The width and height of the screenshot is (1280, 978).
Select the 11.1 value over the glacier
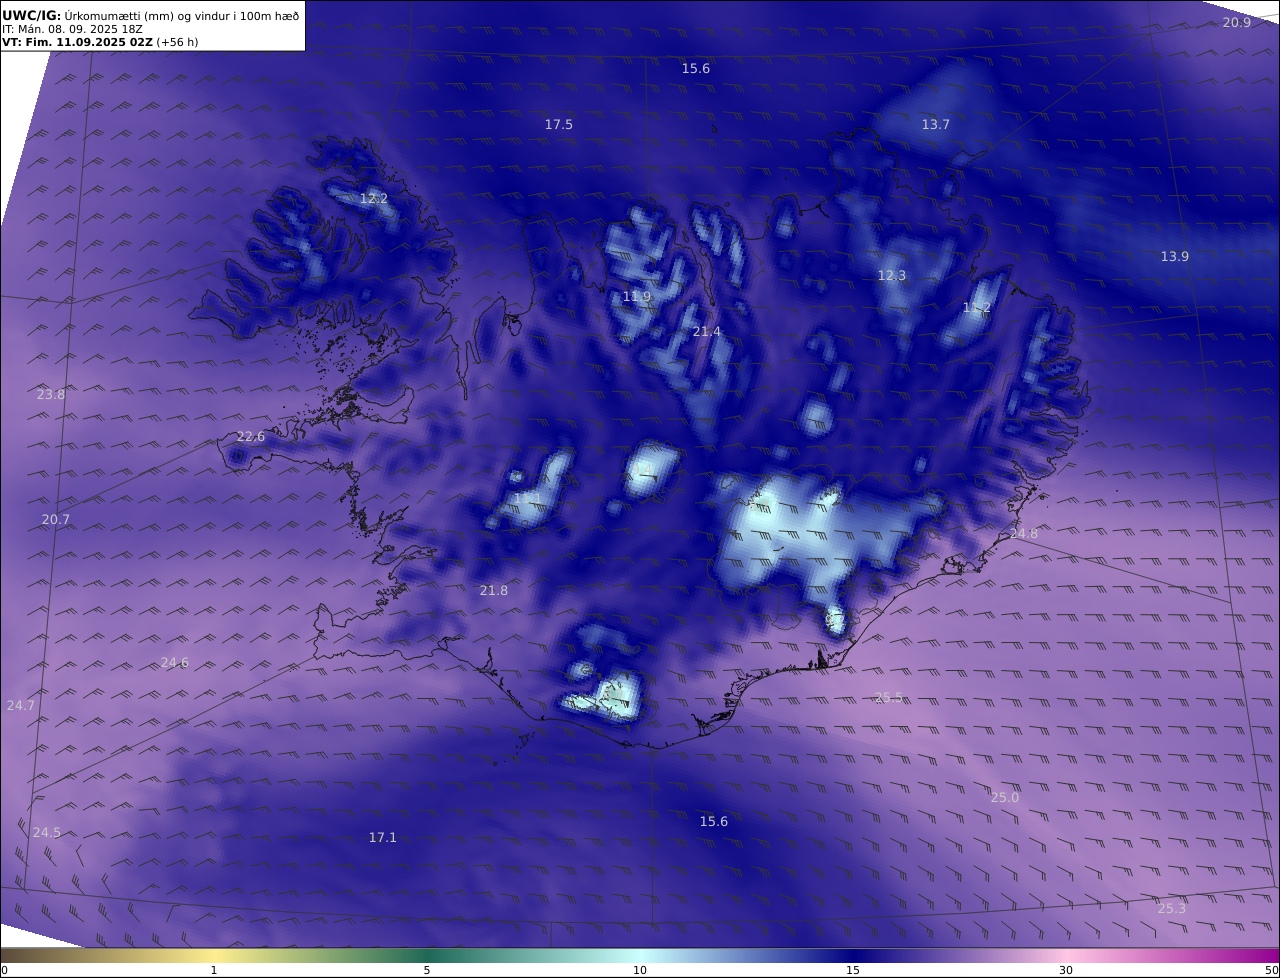[x=527, y=498]
